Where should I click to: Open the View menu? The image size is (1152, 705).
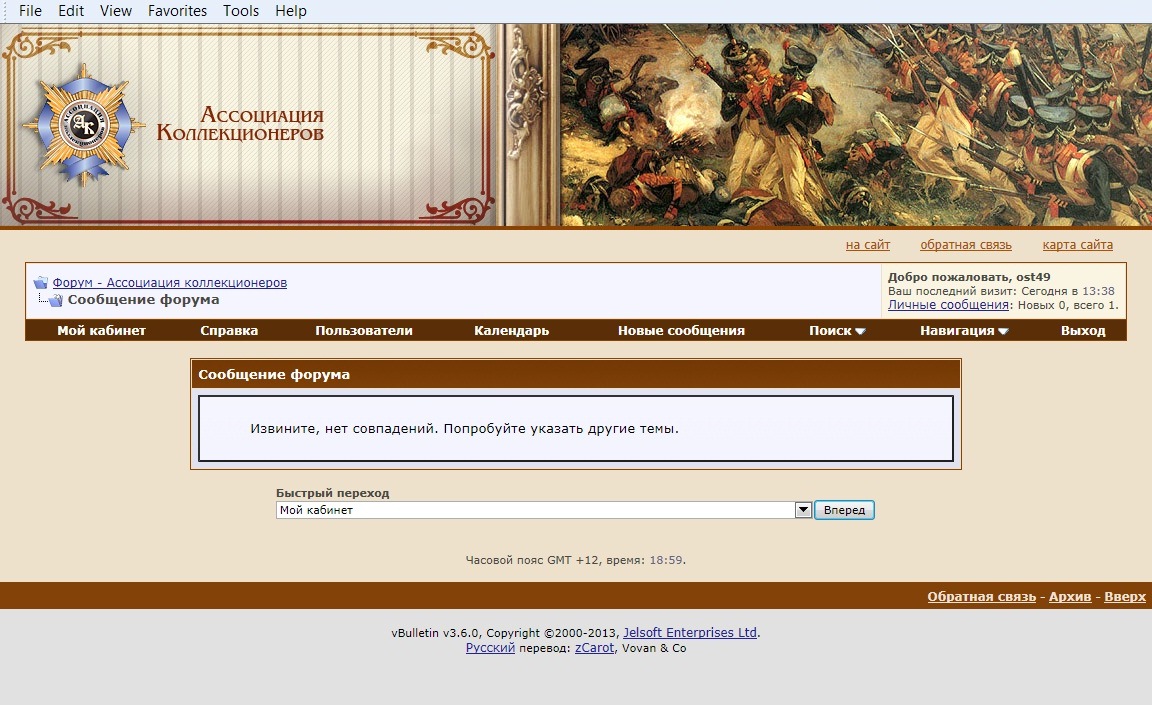(x=116, y=11)
